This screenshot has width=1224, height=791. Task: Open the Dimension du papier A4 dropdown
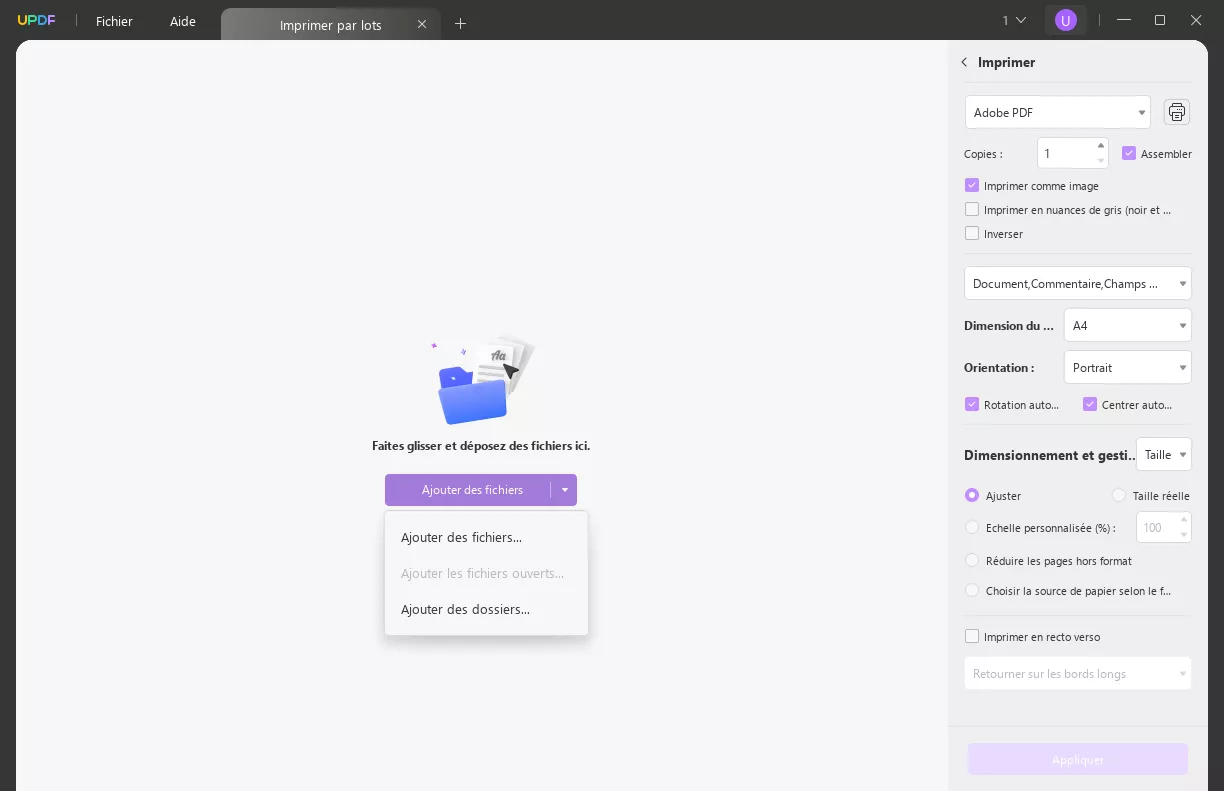[1127, 325]
